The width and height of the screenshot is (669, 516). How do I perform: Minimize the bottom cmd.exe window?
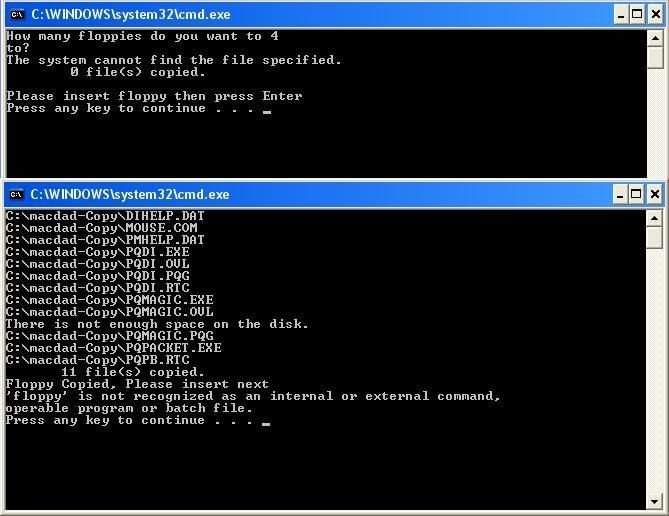coord(620,195)
